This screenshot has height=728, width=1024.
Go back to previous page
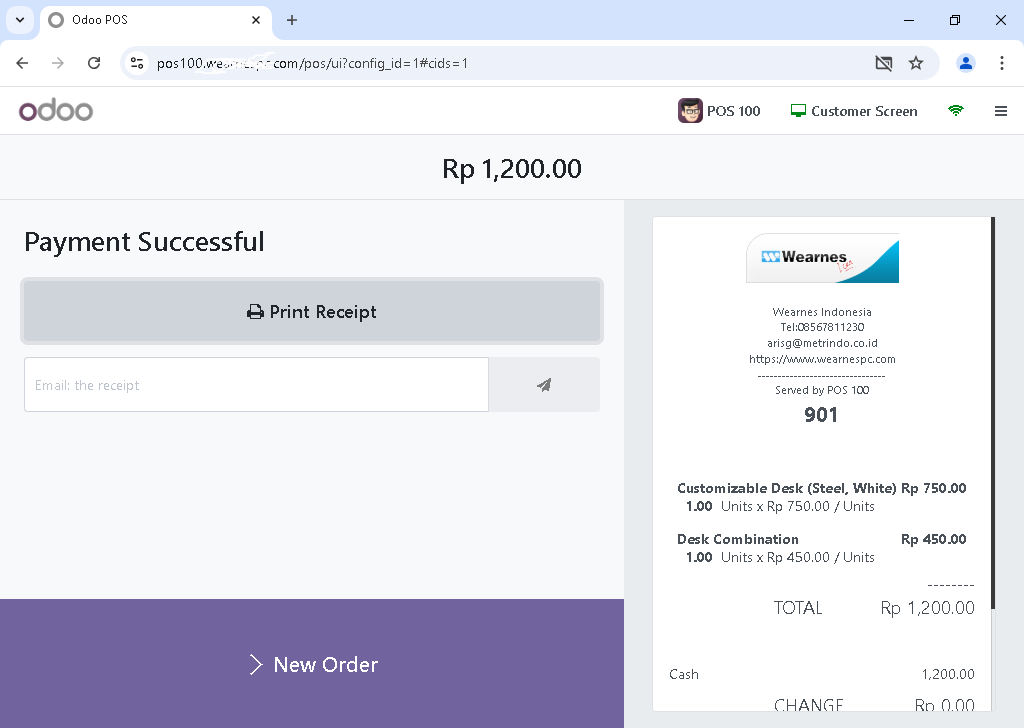22,63
